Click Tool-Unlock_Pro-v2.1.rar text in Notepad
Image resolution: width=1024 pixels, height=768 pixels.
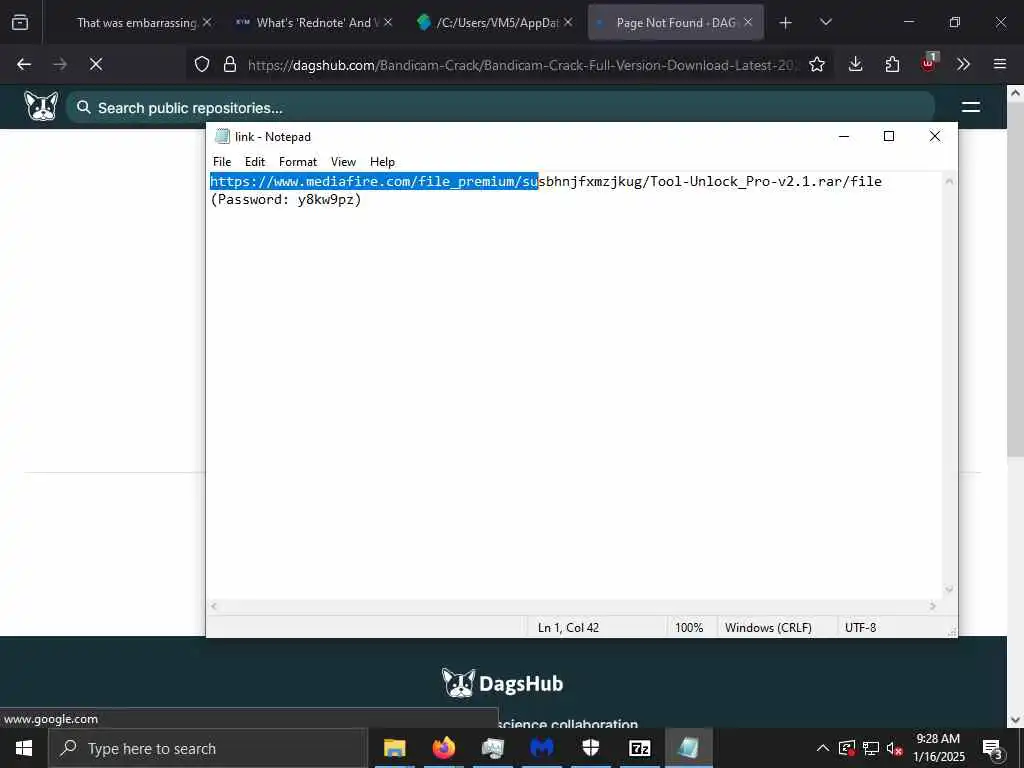(x=744, y=182)
